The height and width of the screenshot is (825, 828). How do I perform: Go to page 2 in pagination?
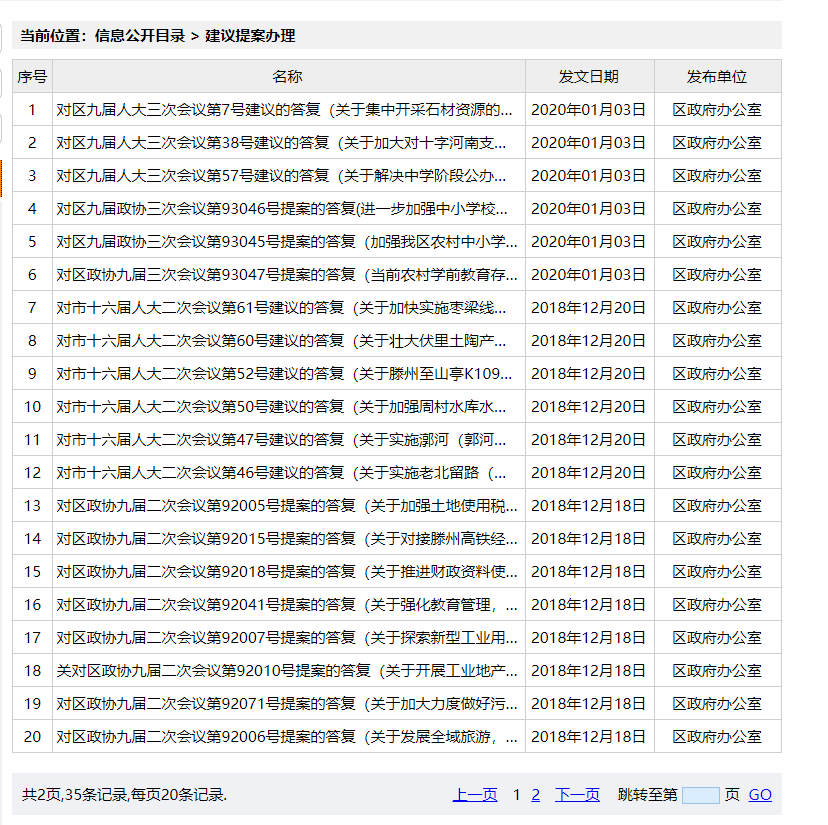click(535, 795)
